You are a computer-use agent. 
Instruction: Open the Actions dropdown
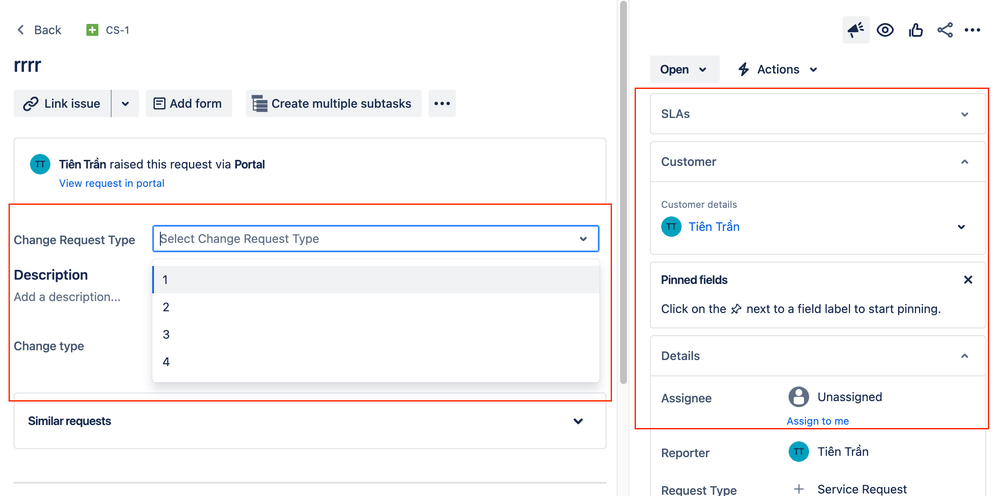point(777,69)
